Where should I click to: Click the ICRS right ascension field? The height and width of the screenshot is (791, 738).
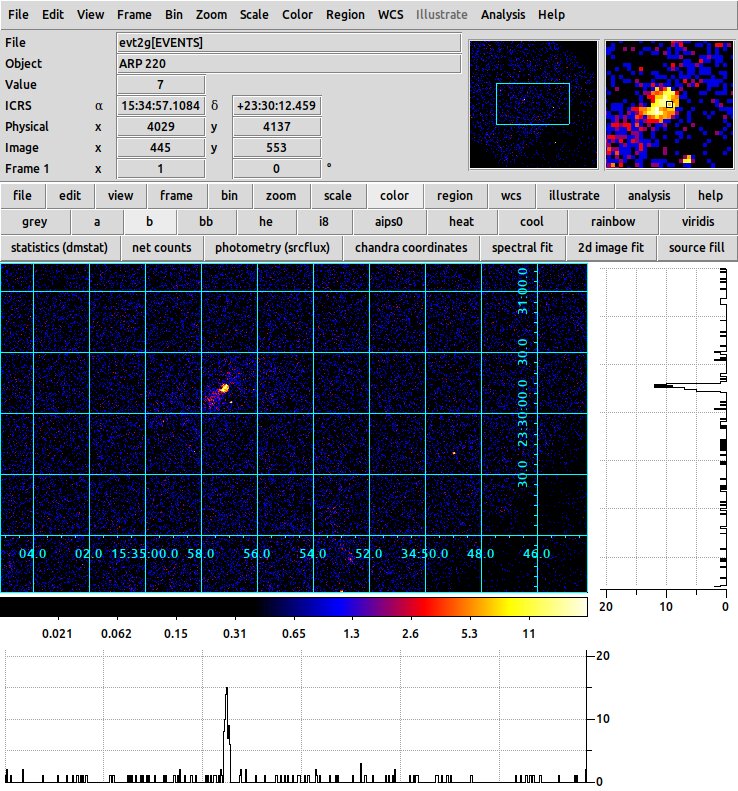pos(161,105)
